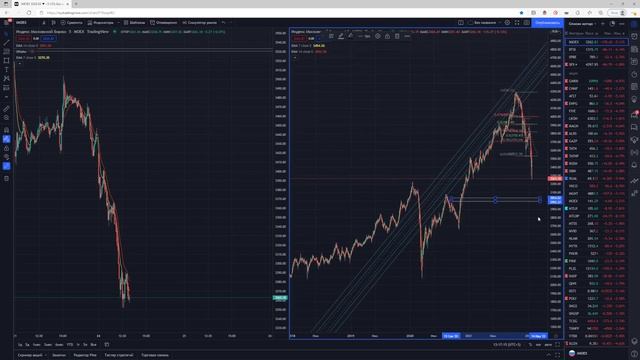
Task: Open the Fibonacci and pitchfork tools
Action: tap(6, 52)
